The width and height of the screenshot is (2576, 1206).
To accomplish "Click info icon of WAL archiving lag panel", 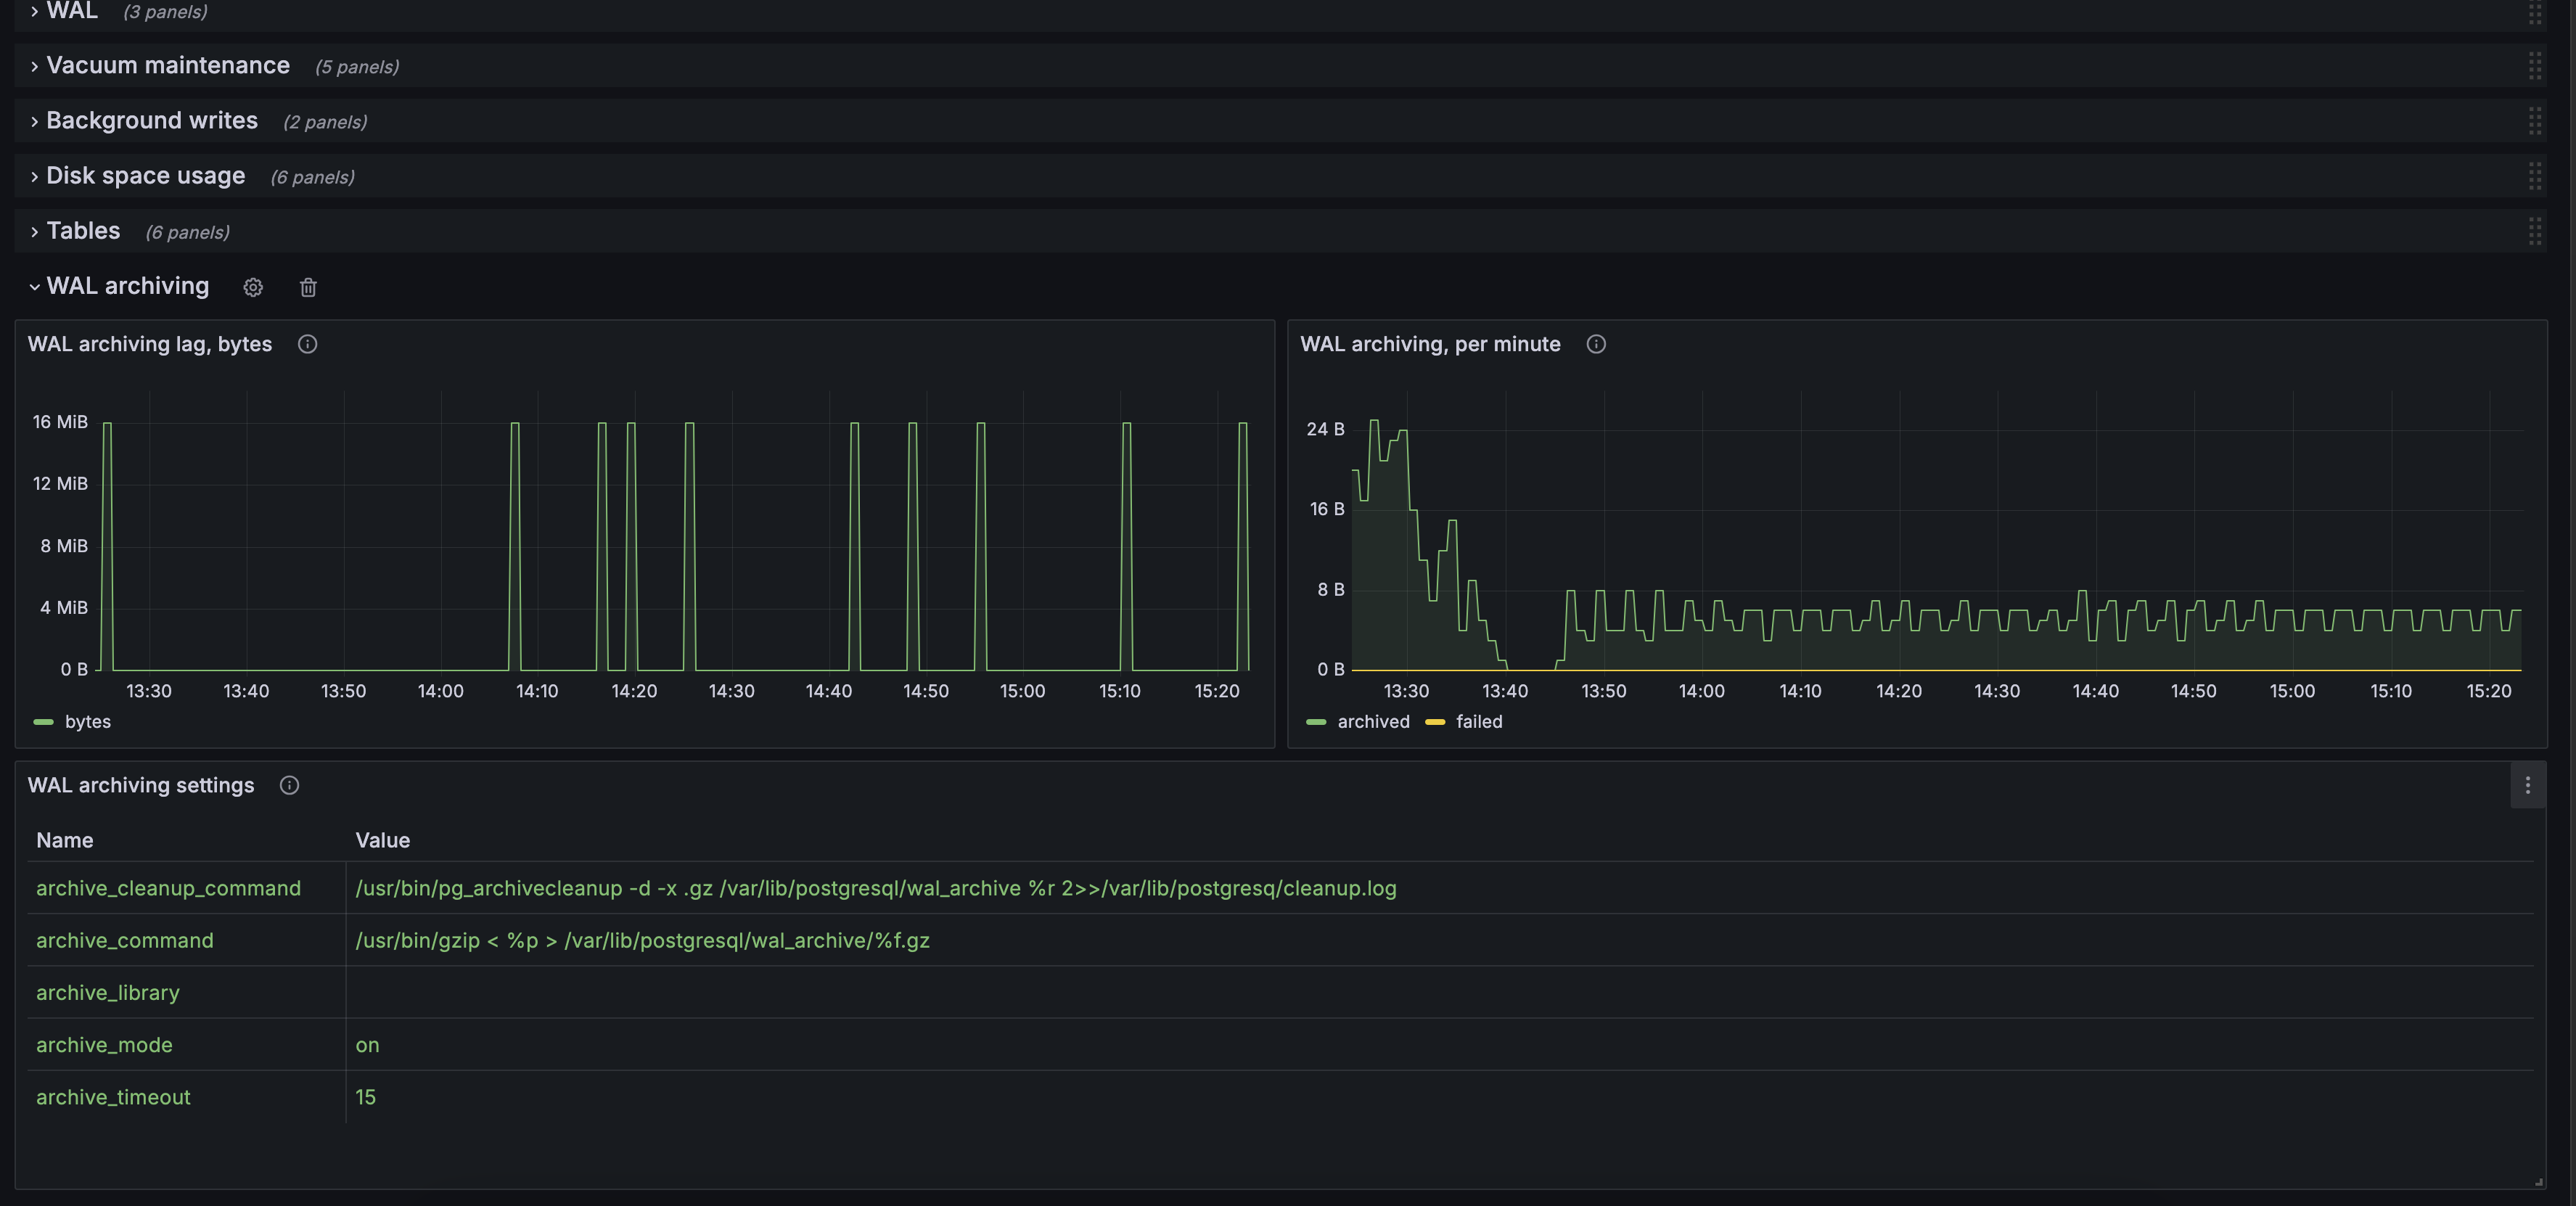I will pyautogui.click(x=307, y=344).
